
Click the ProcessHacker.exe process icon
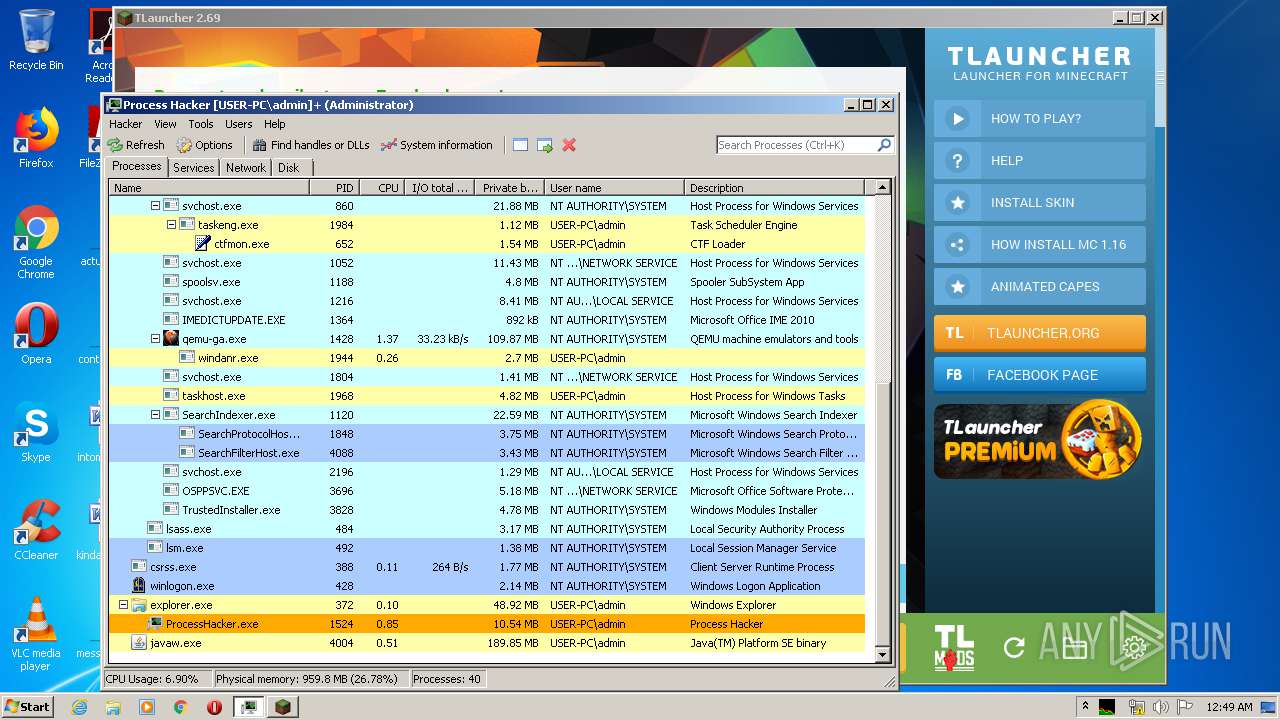(155, 624)
